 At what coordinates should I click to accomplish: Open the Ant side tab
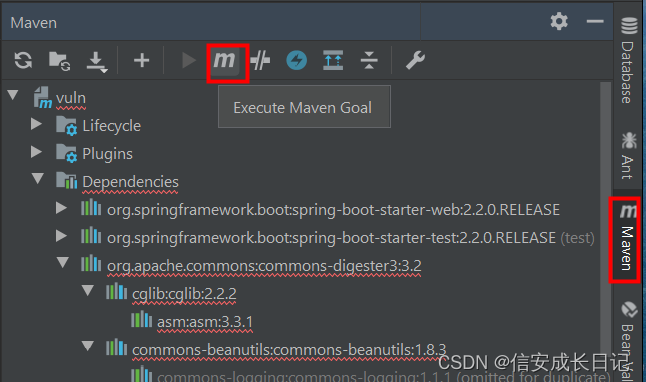tap(628, 155)
